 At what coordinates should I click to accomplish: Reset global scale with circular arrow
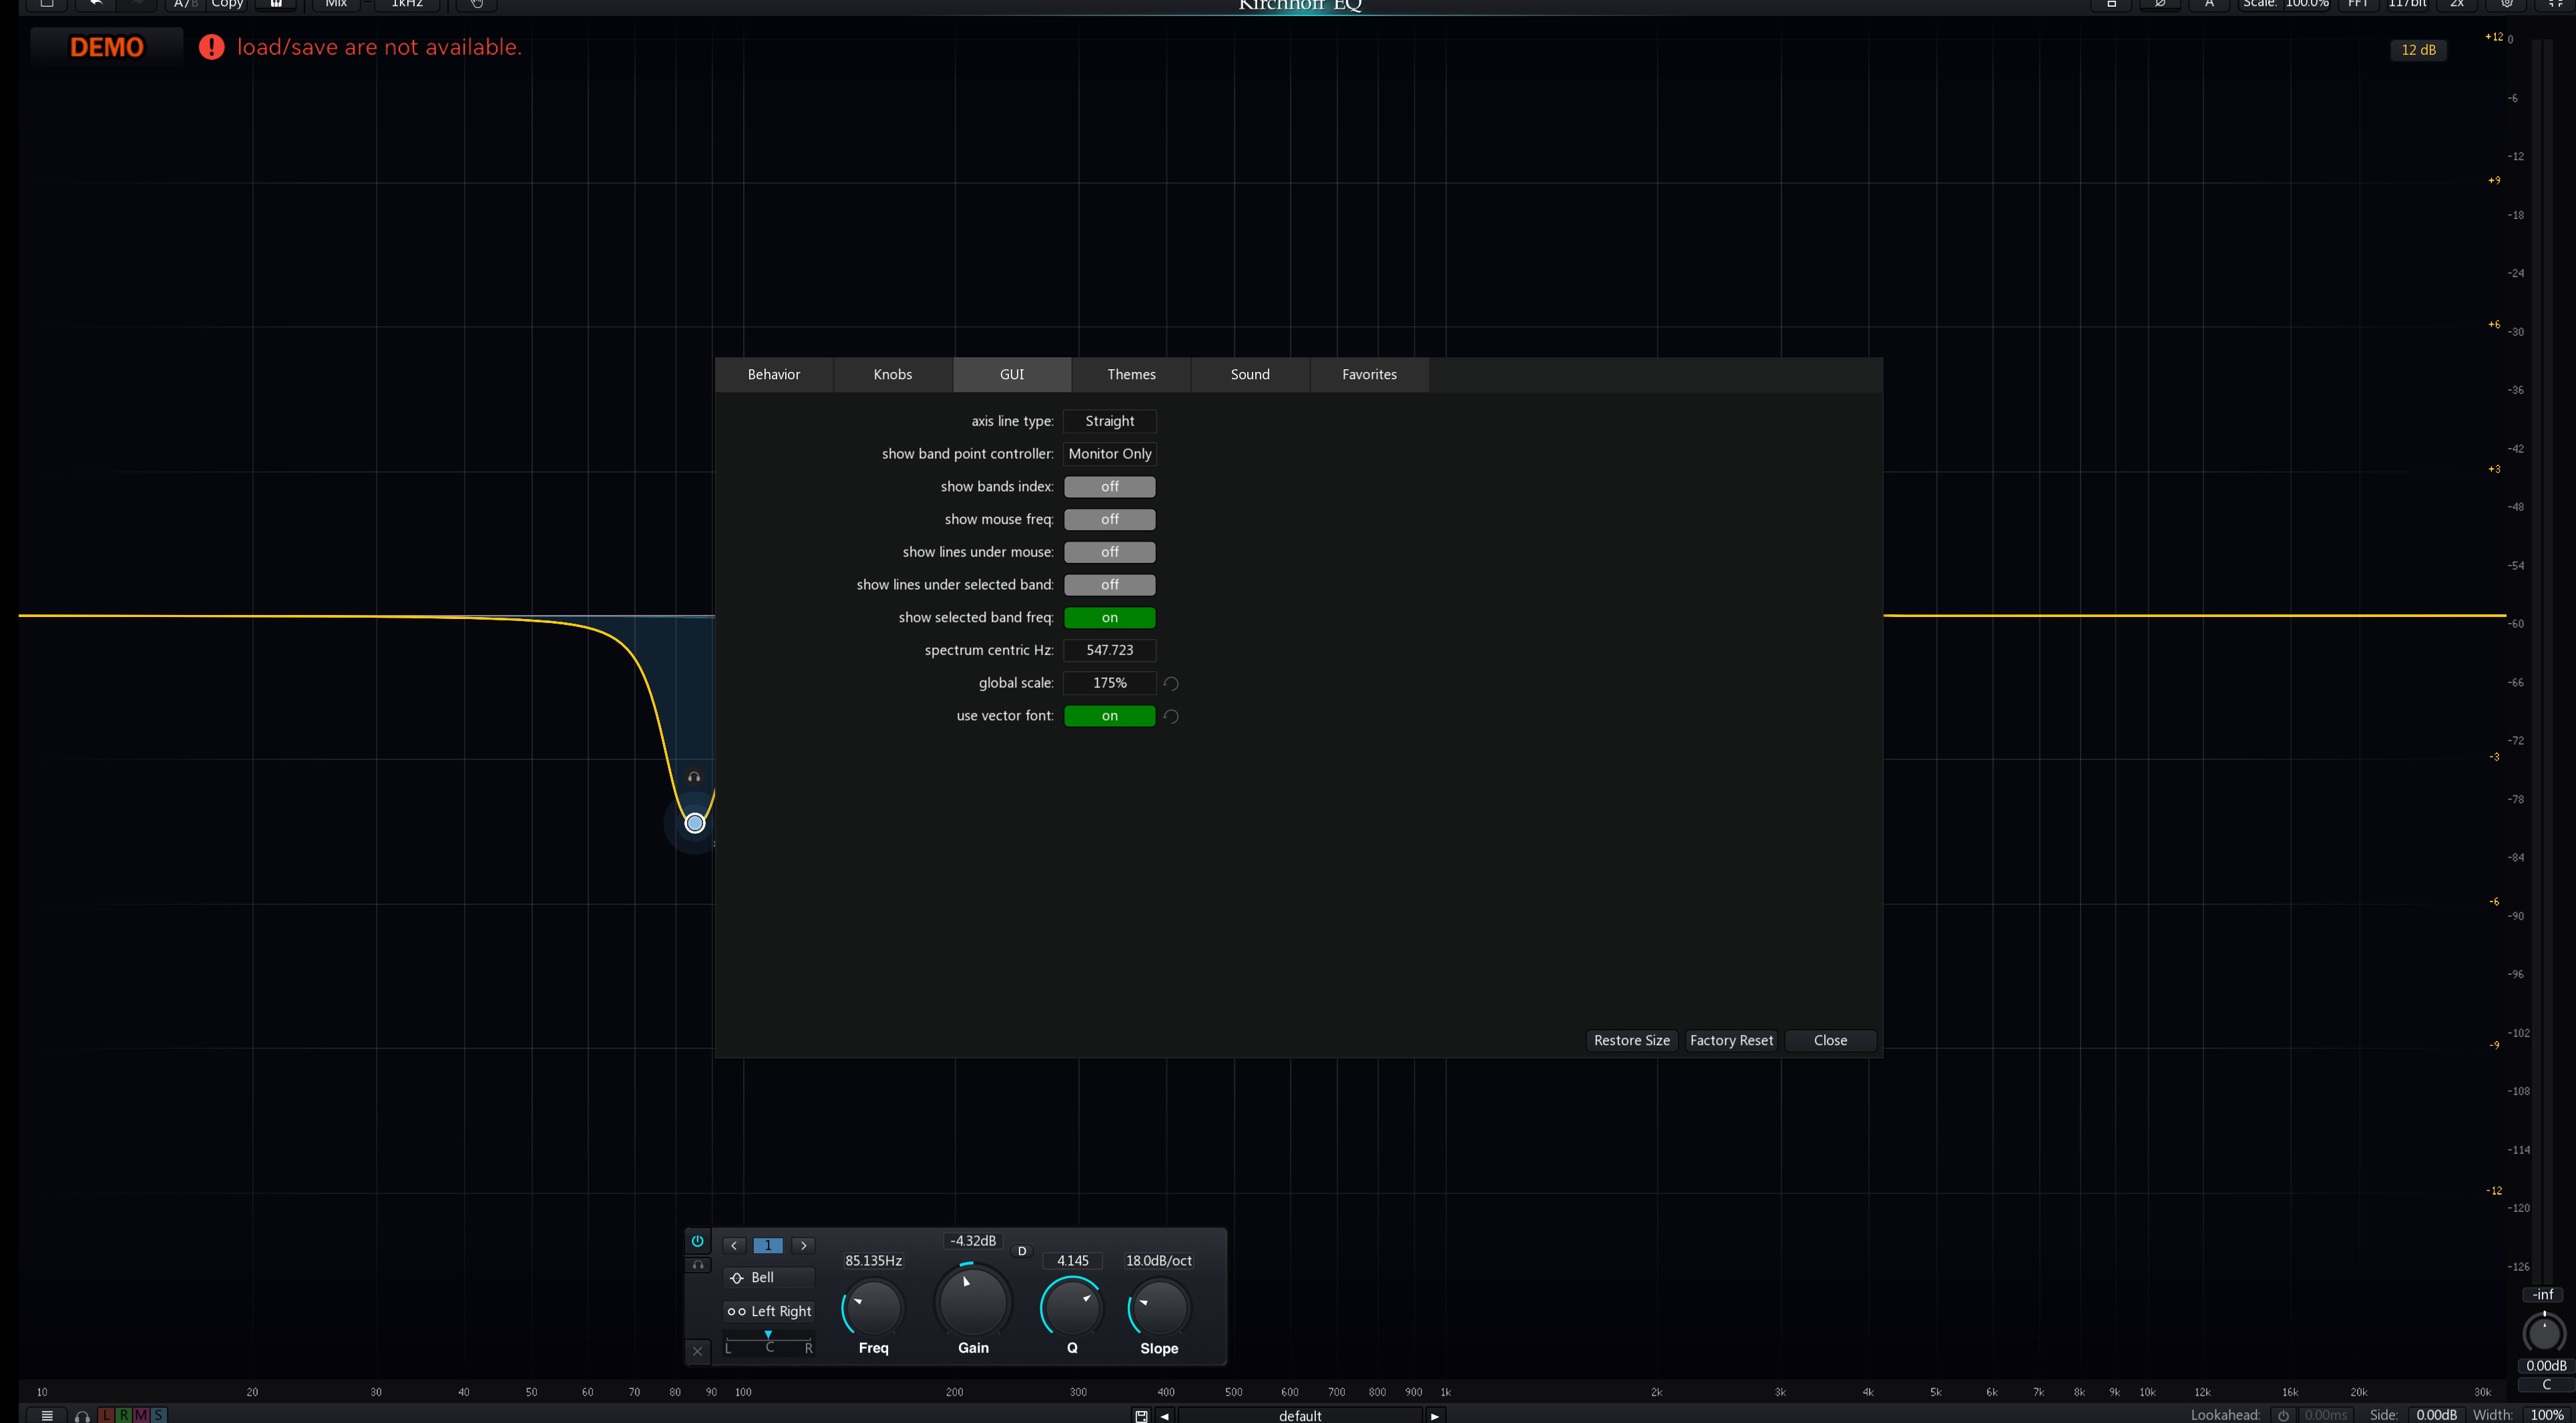coord(1171,683)
